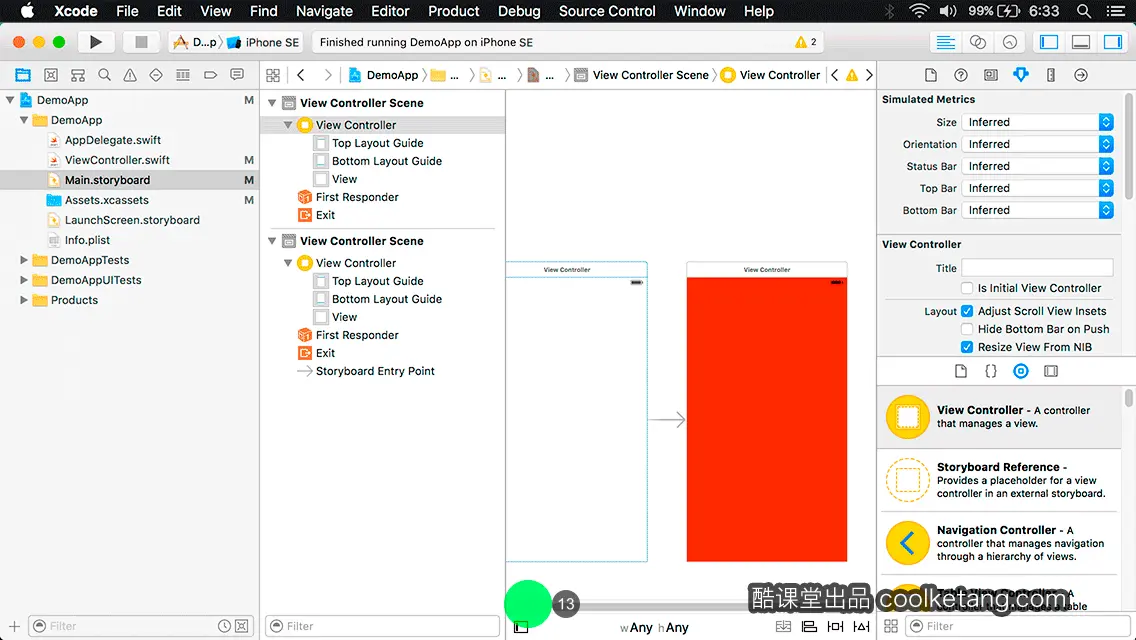Image resolution: width=1136 pixels, height=640 pixels.
Task: Open the Test navigator icon
Action: [156, 75]
